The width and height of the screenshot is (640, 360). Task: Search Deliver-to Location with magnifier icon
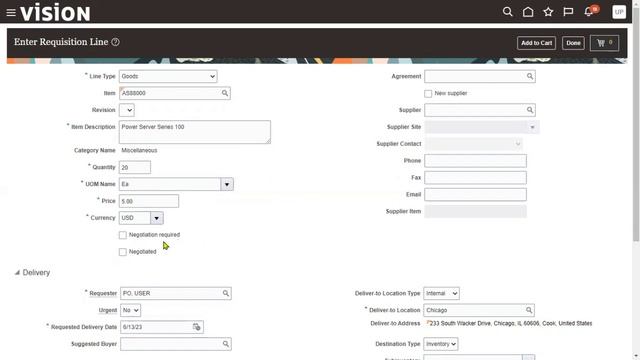529,310
